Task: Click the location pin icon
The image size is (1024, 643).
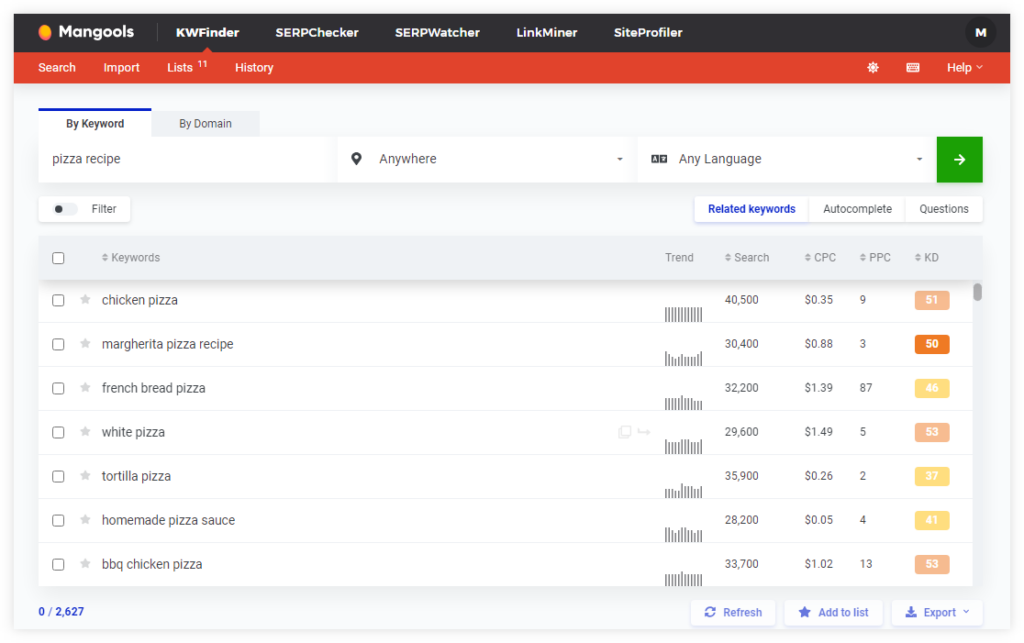Action: tap(356, 159)
